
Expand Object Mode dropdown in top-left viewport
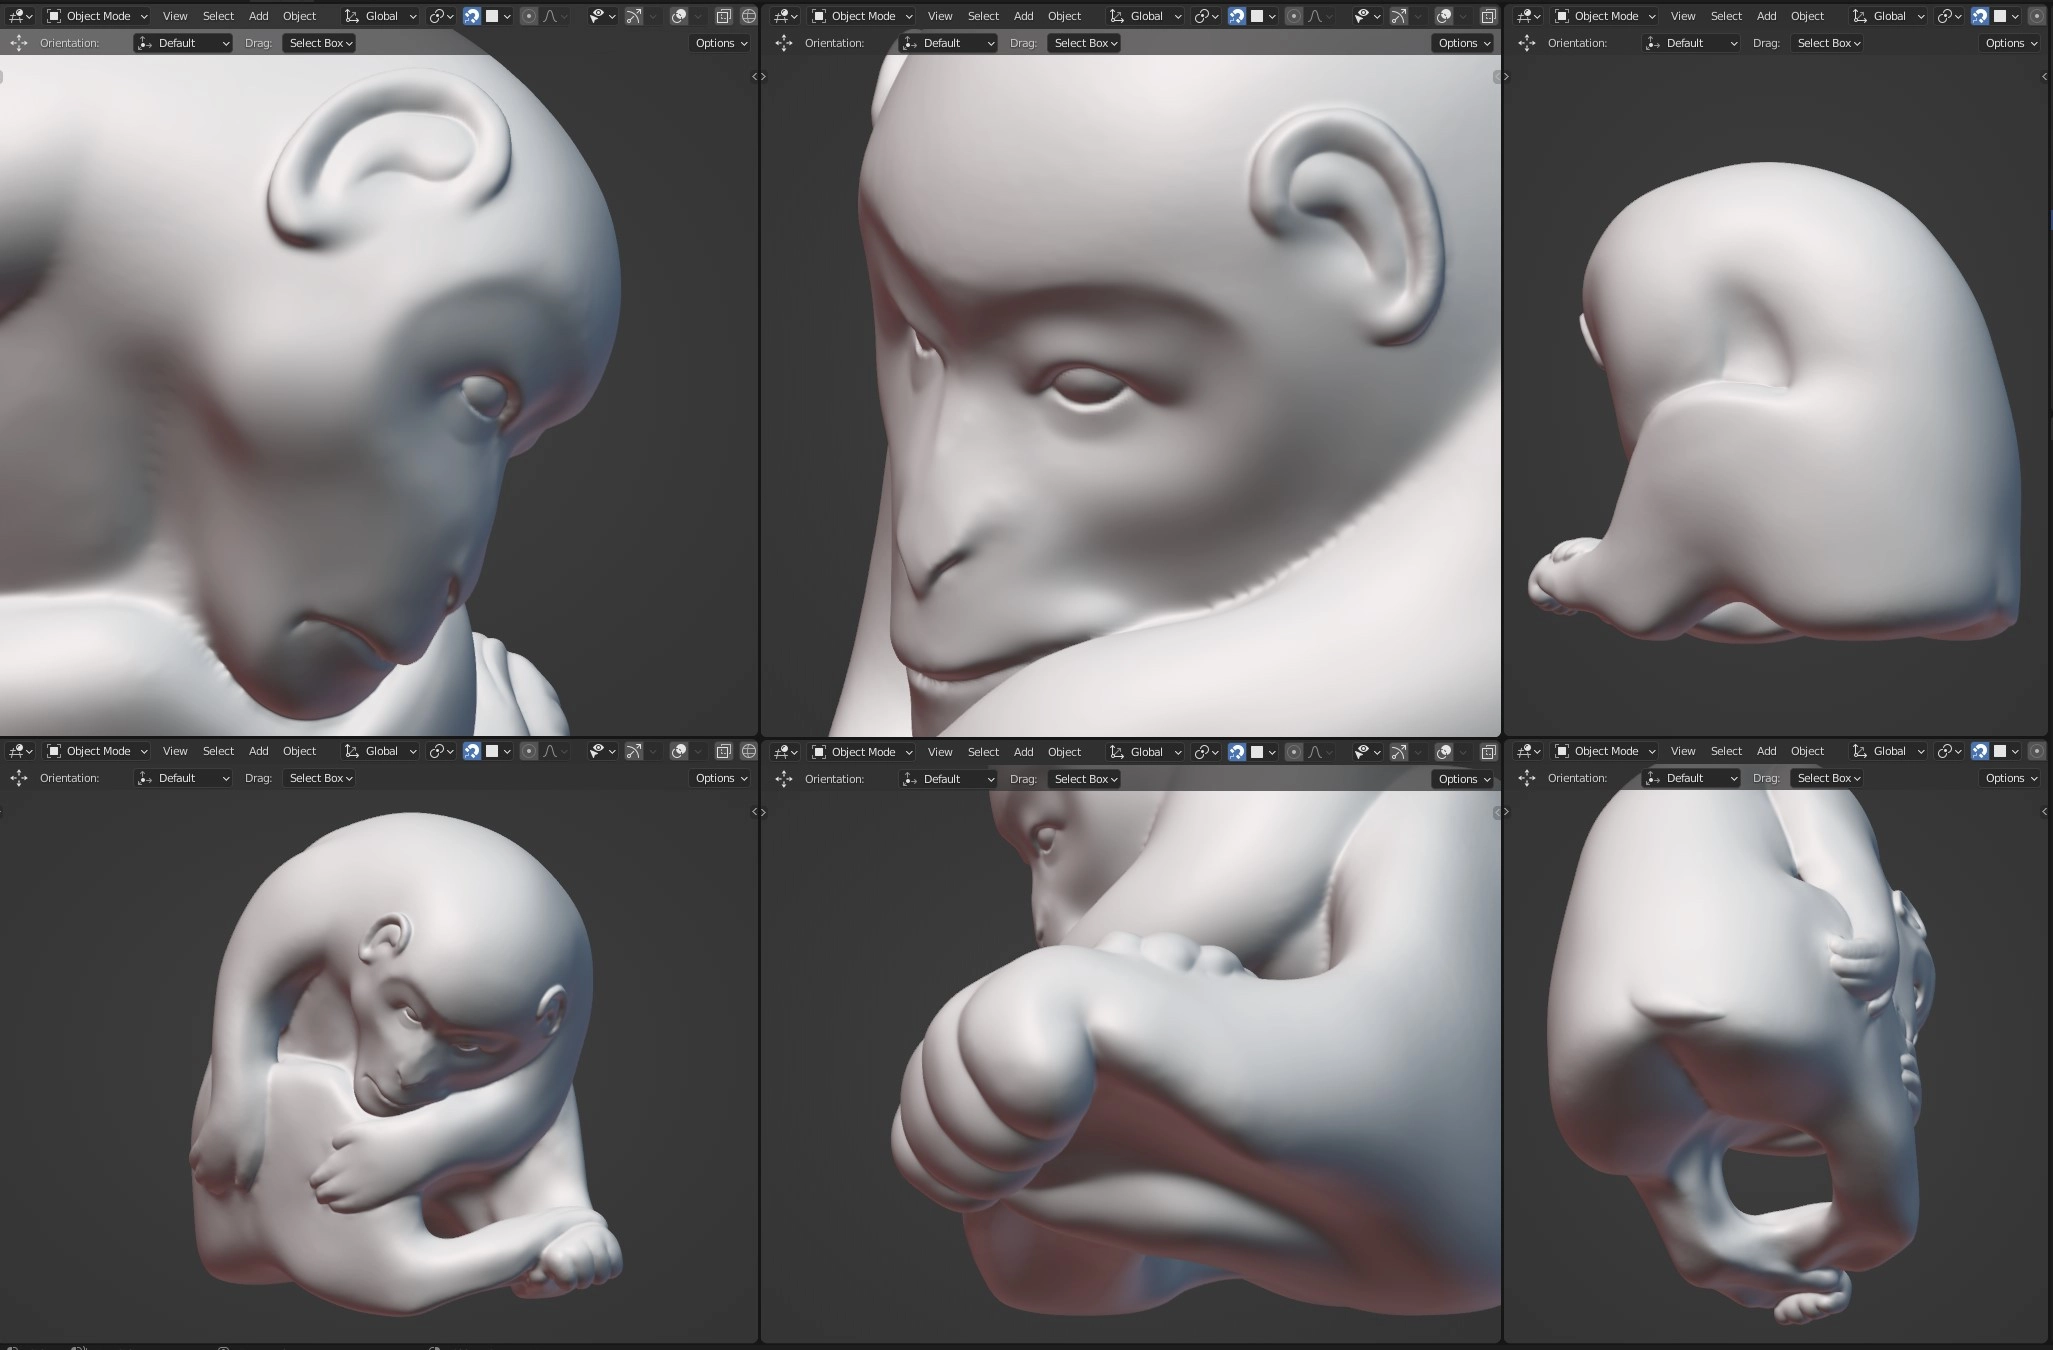tap(98, 16)
